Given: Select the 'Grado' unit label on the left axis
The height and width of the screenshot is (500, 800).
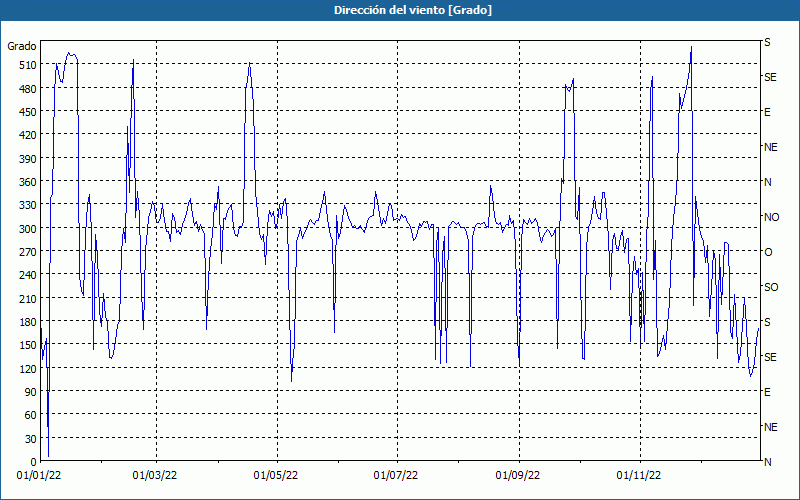Looking at the screenshot, I should (22, 46).
